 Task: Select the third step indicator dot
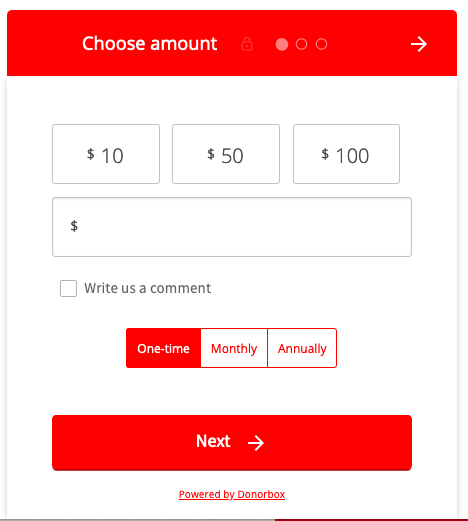tap(321, 44)
